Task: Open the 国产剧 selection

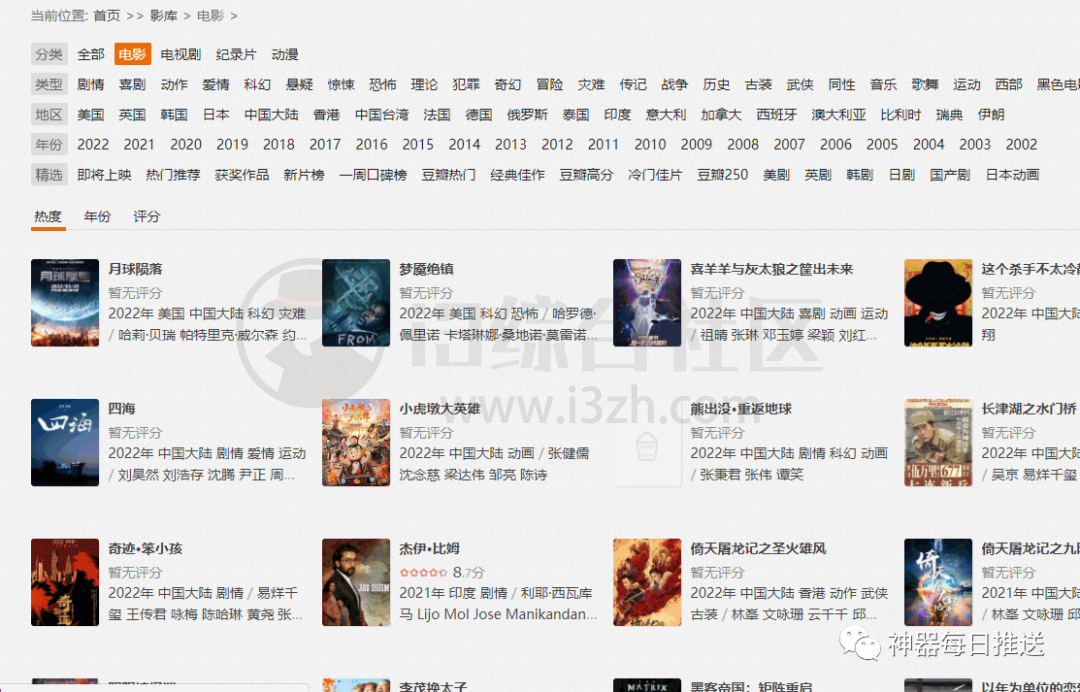Action: pos(950,175)
